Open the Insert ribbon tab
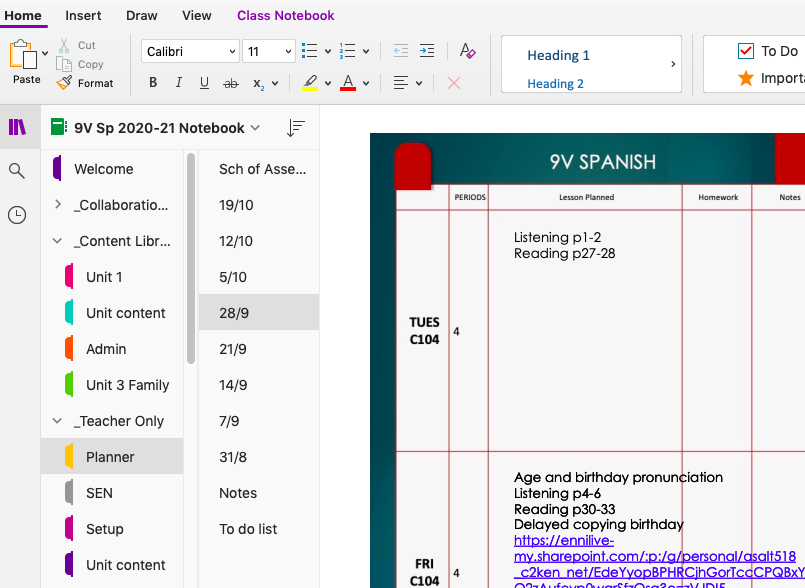805x588 pixels. [83, 15]
